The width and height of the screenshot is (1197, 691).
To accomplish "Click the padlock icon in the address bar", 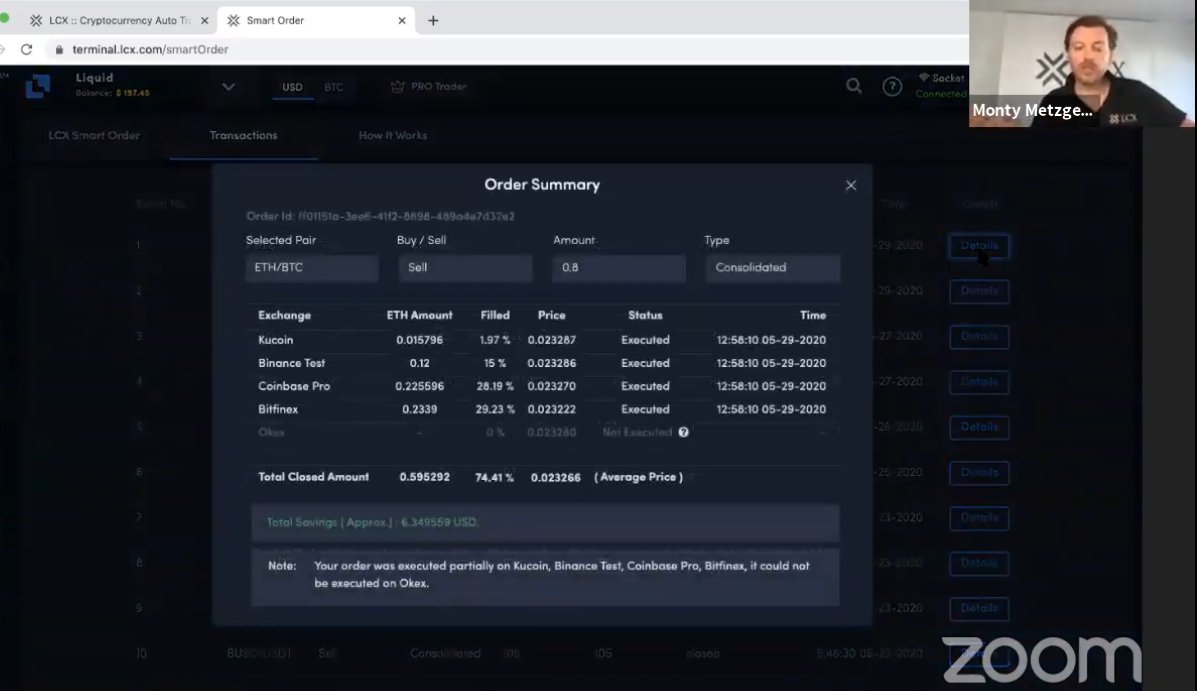I will point(61,47).
